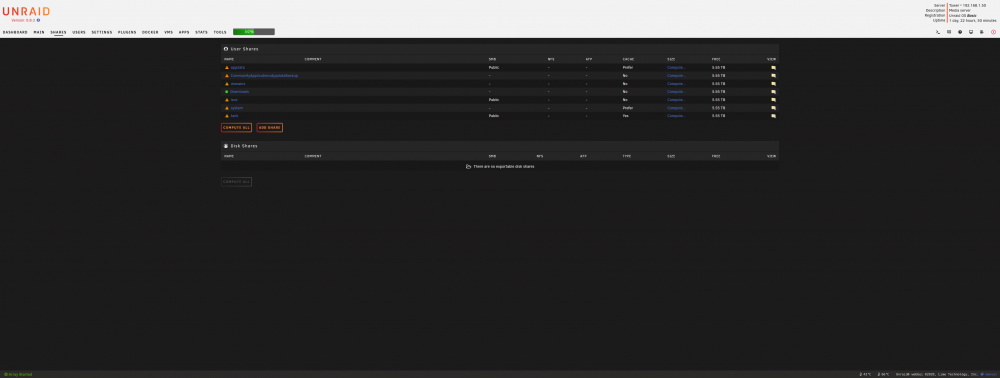Screen dimensions: 1000x378
Task: Click 'There are no exportable disk shares' message
Action: [x=504, y=166]
